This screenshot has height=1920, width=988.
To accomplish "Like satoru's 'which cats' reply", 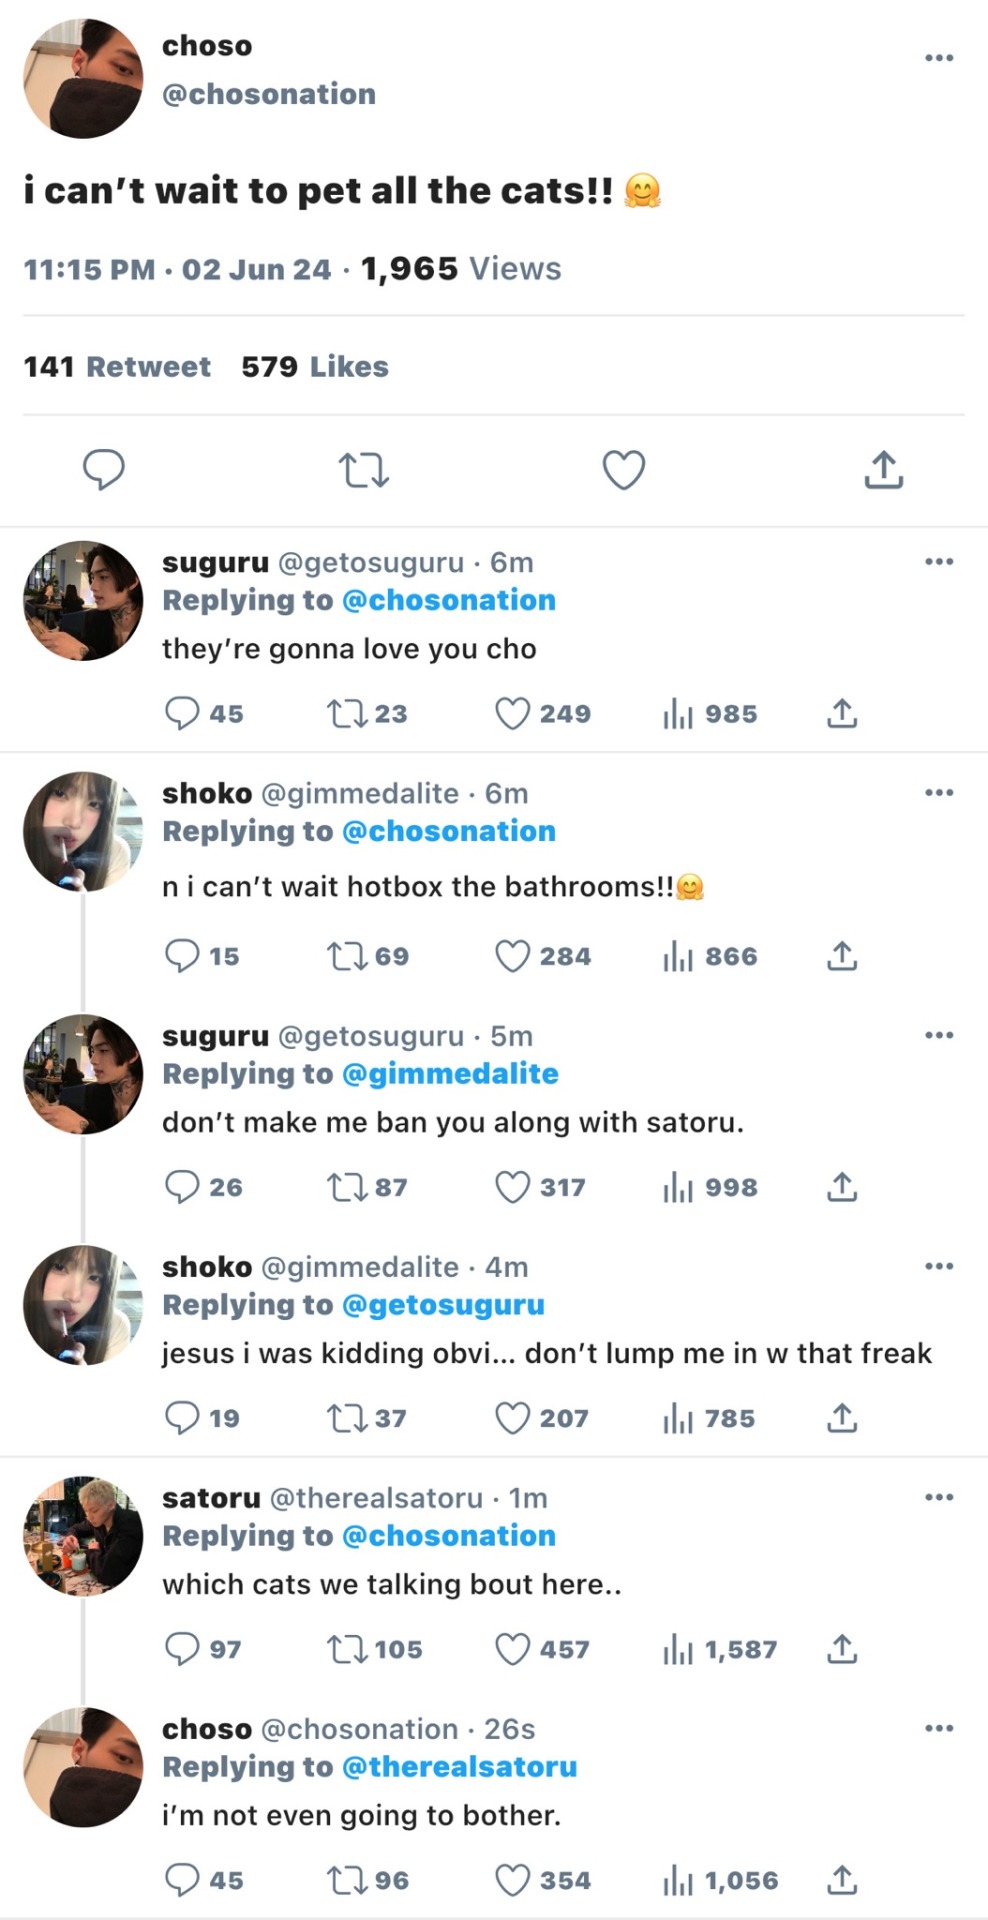I will pos(513,1649).
